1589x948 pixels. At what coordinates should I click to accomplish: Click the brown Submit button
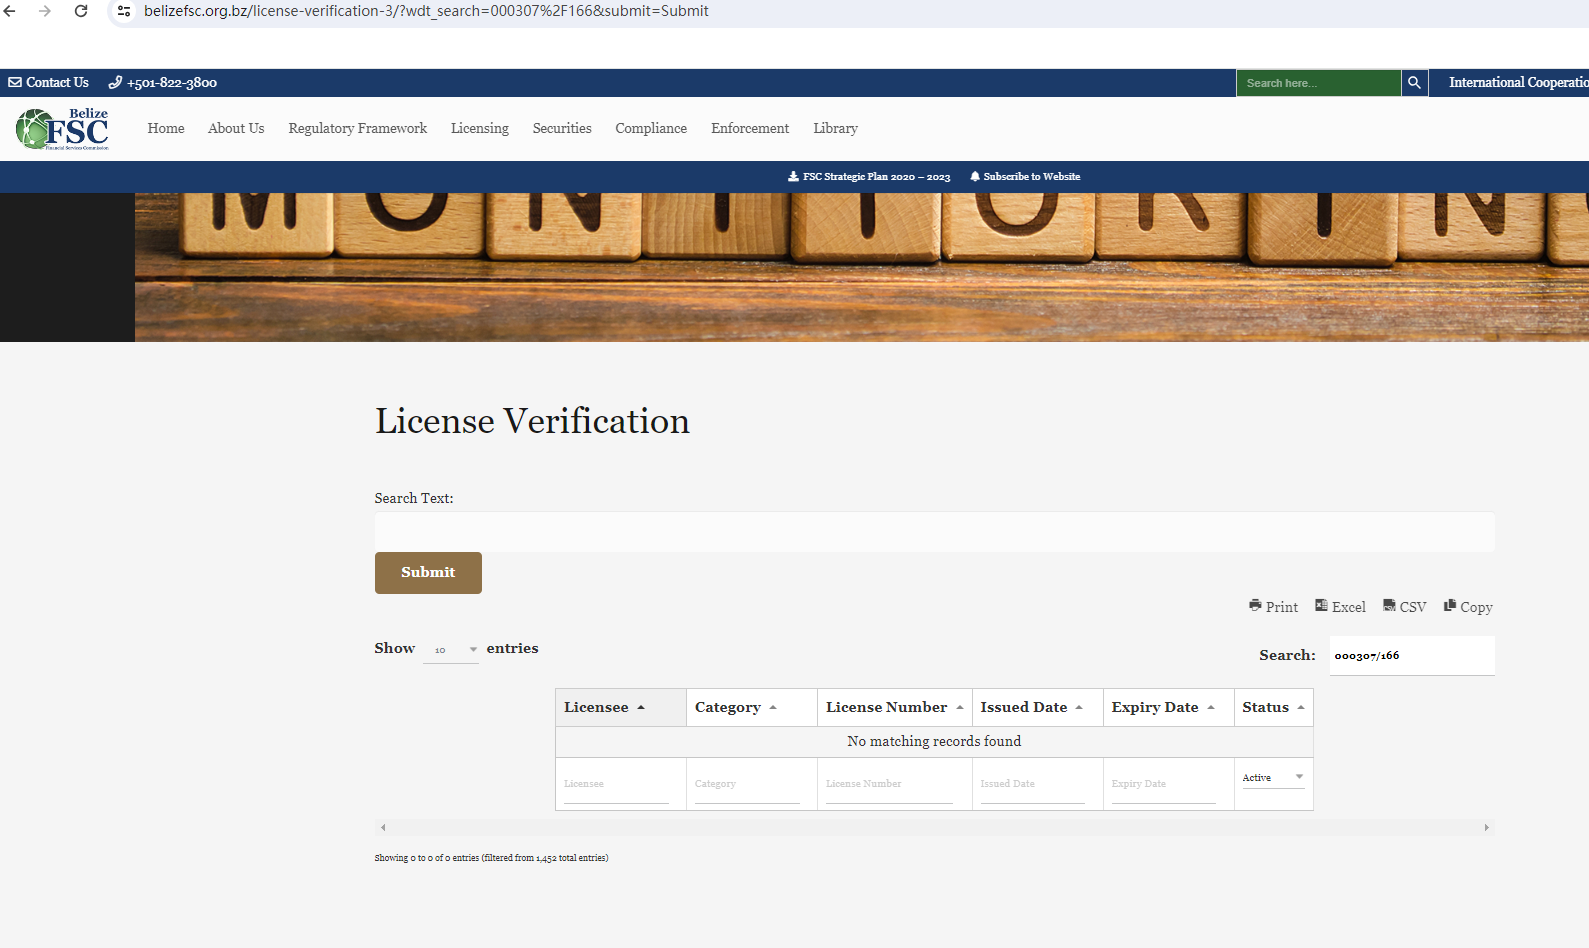click(428, 573)
